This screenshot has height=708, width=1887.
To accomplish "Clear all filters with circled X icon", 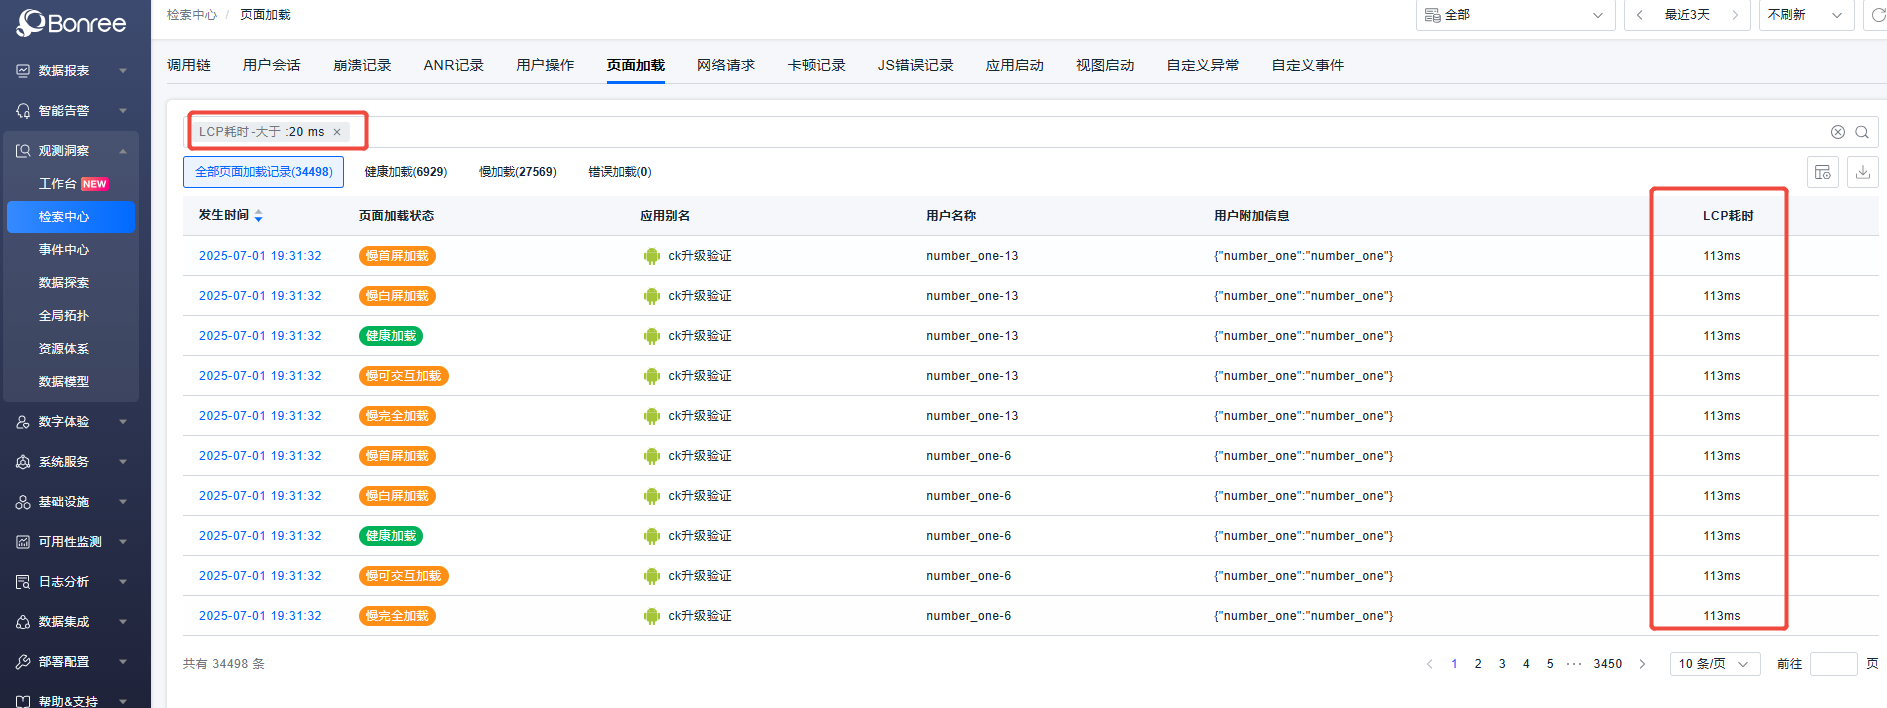I will coord(1837,132).
